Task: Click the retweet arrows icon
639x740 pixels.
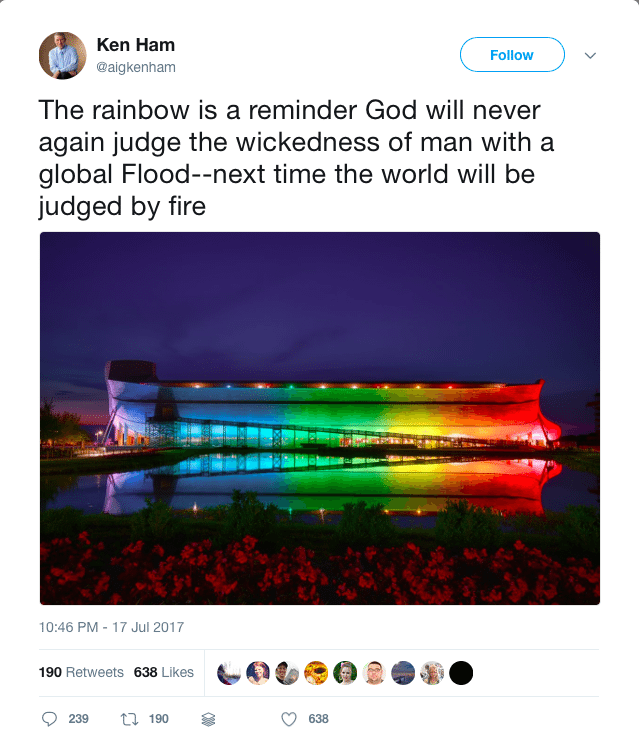Action: tap(129, 719)
